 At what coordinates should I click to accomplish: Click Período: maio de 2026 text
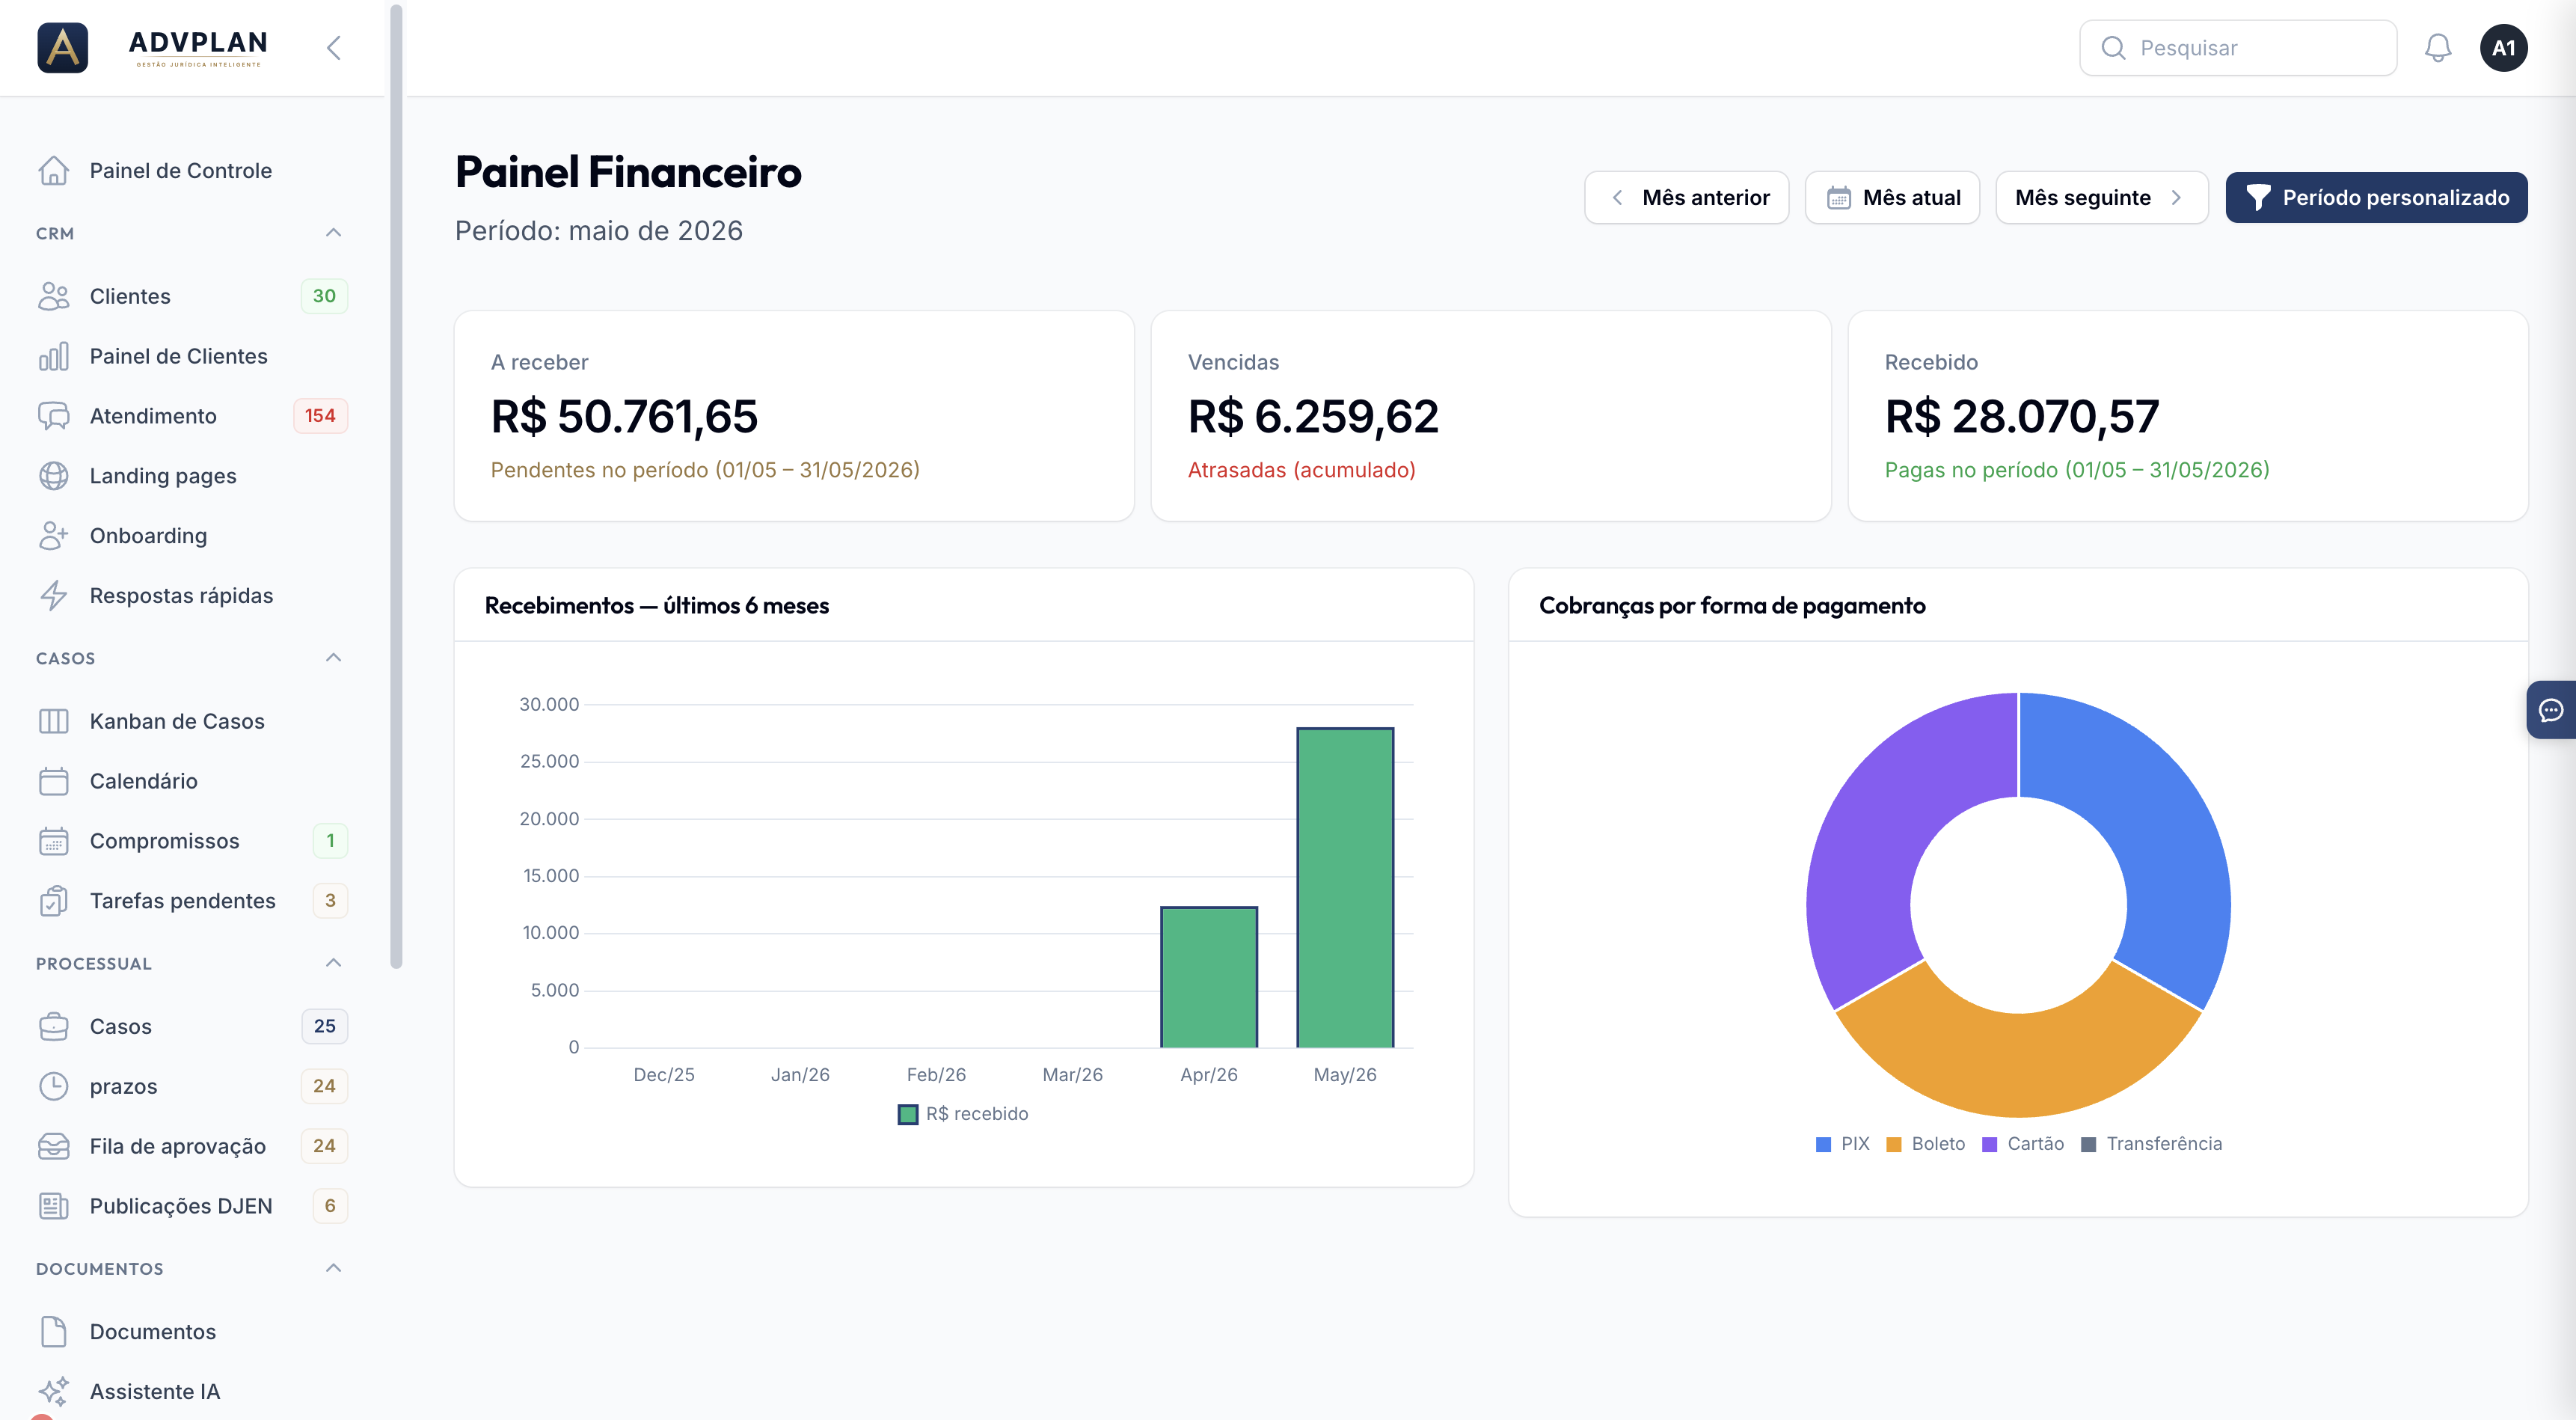click(598, 231)
